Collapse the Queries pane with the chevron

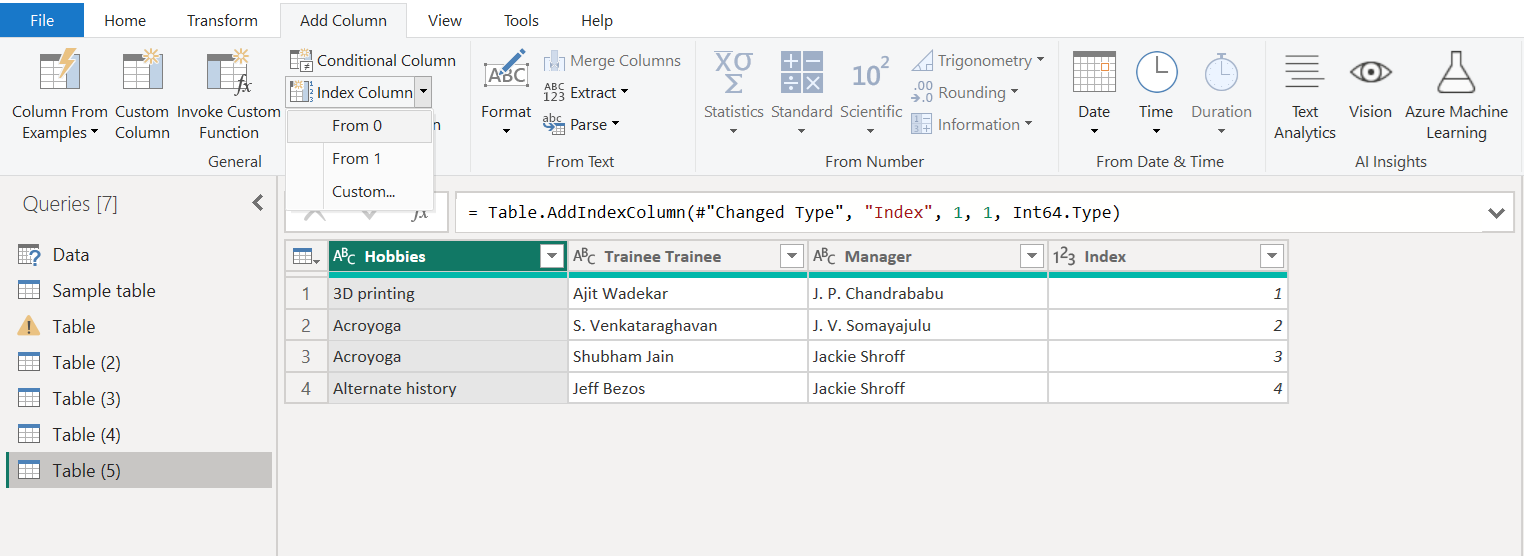258,203
